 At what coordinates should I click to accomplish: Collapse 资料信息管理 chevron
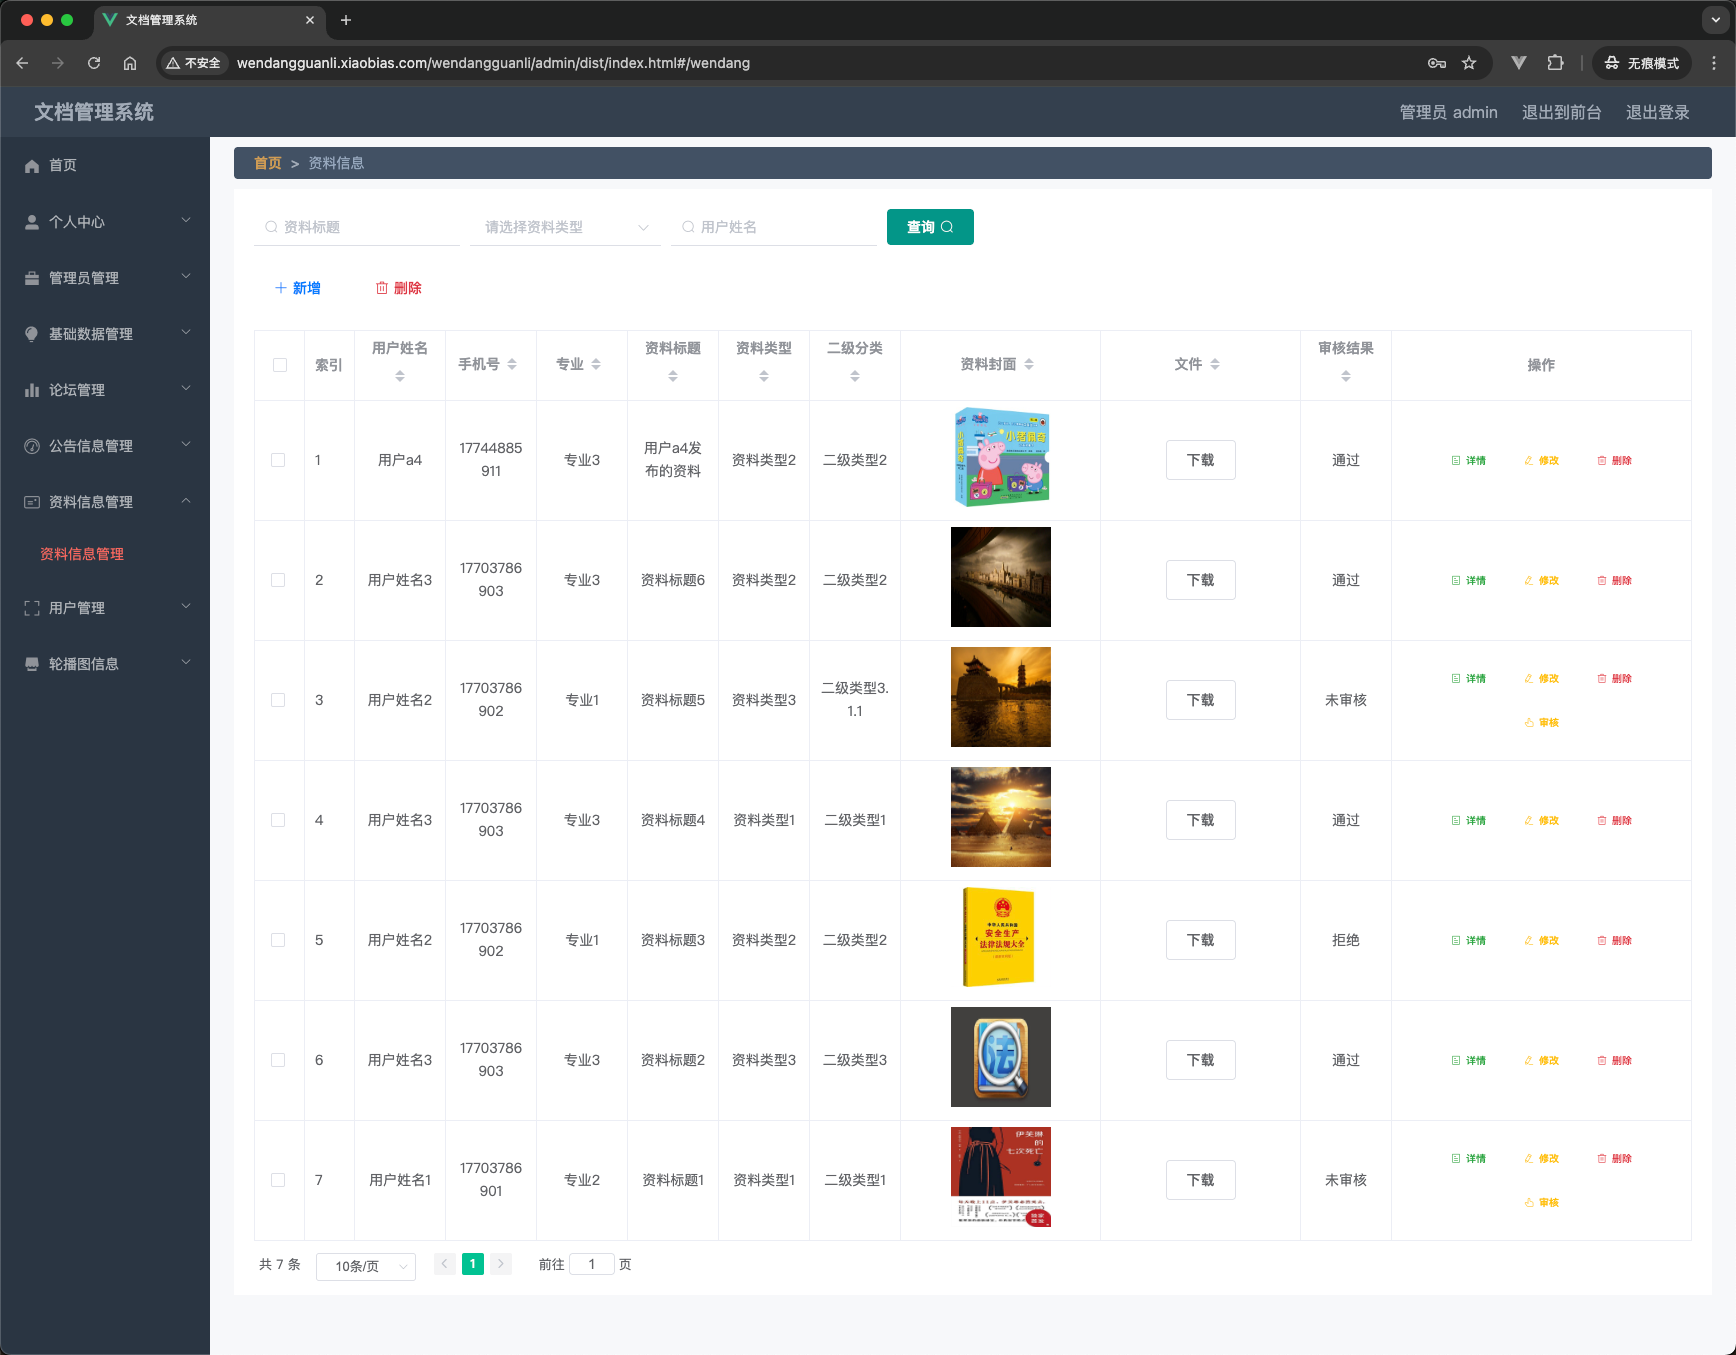(x=186, y=501)
